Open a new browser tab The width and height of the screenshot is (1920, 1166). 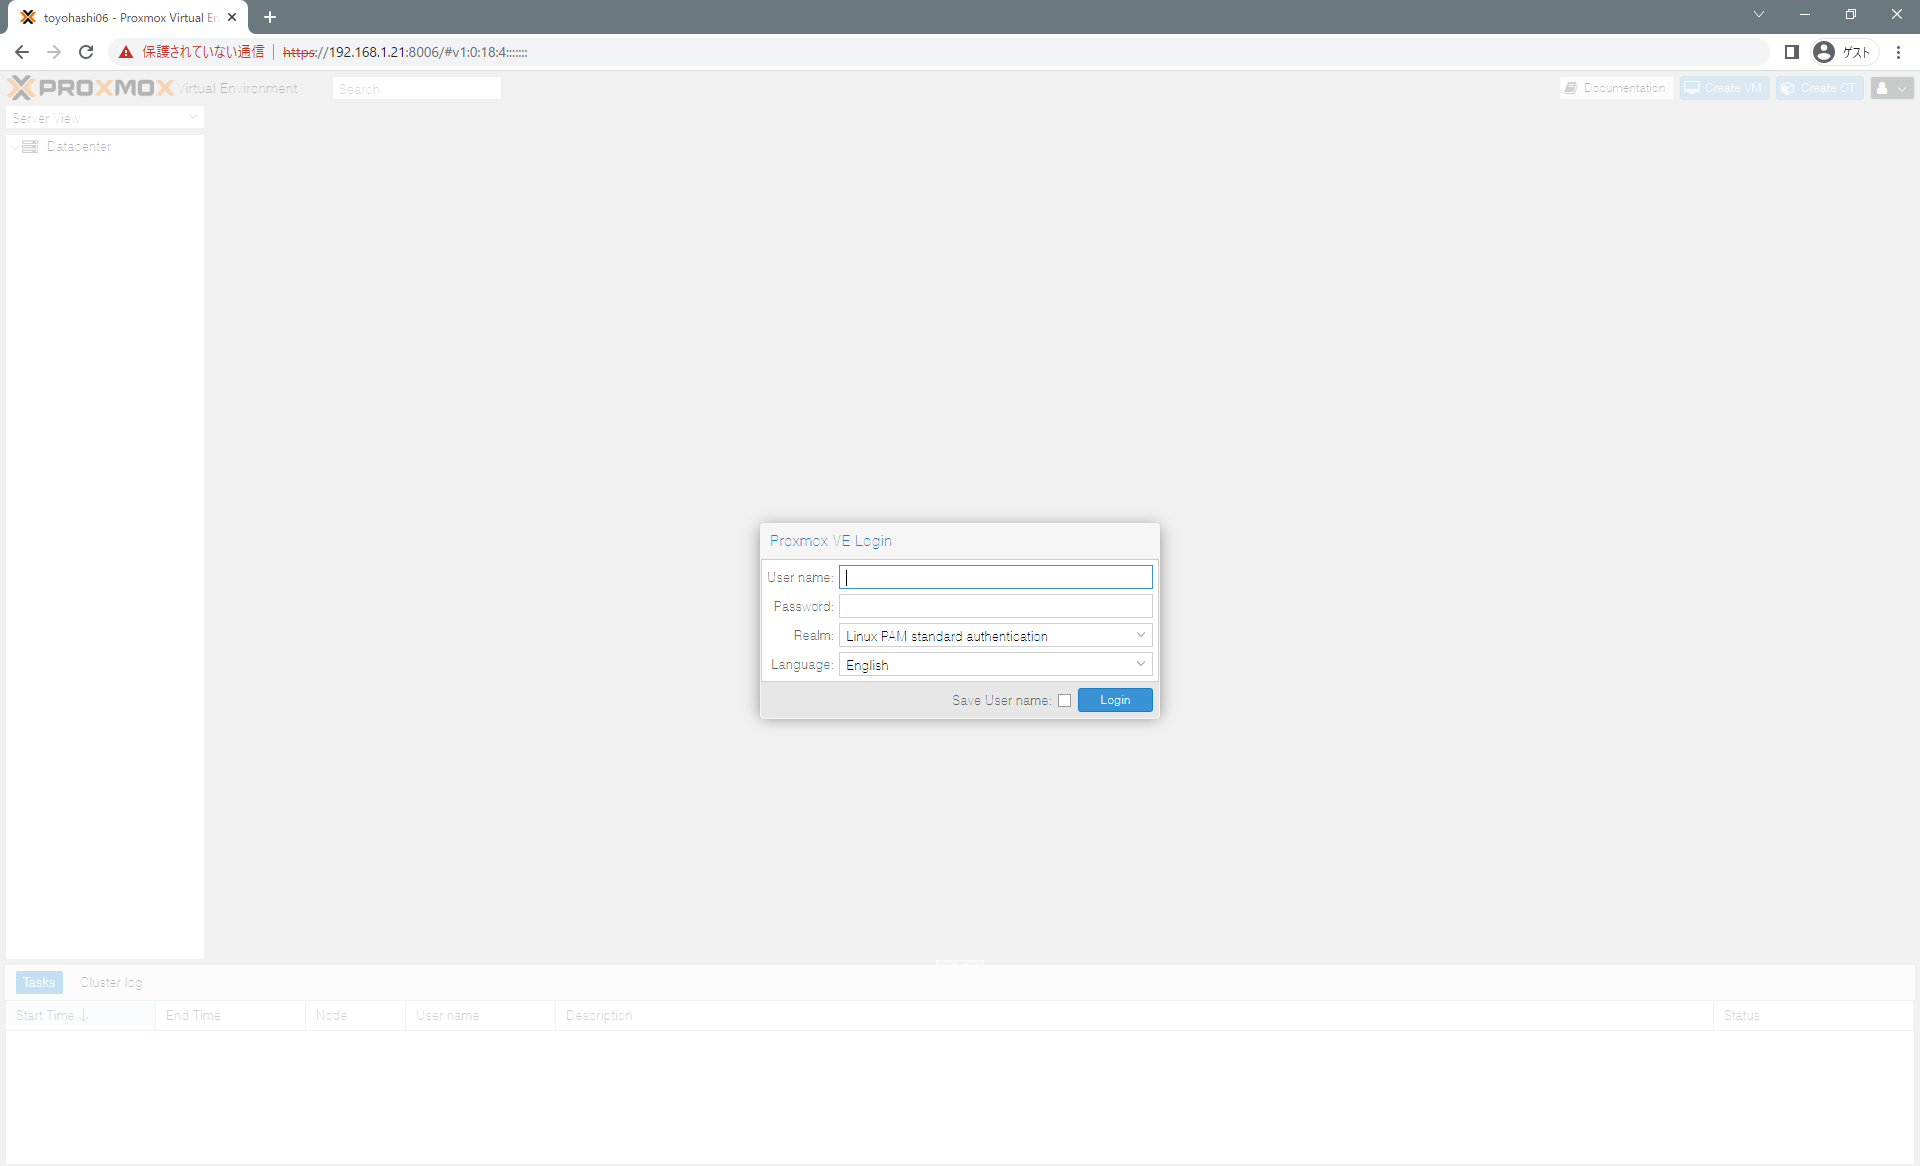pyautogui.click(x=270, y=17)
